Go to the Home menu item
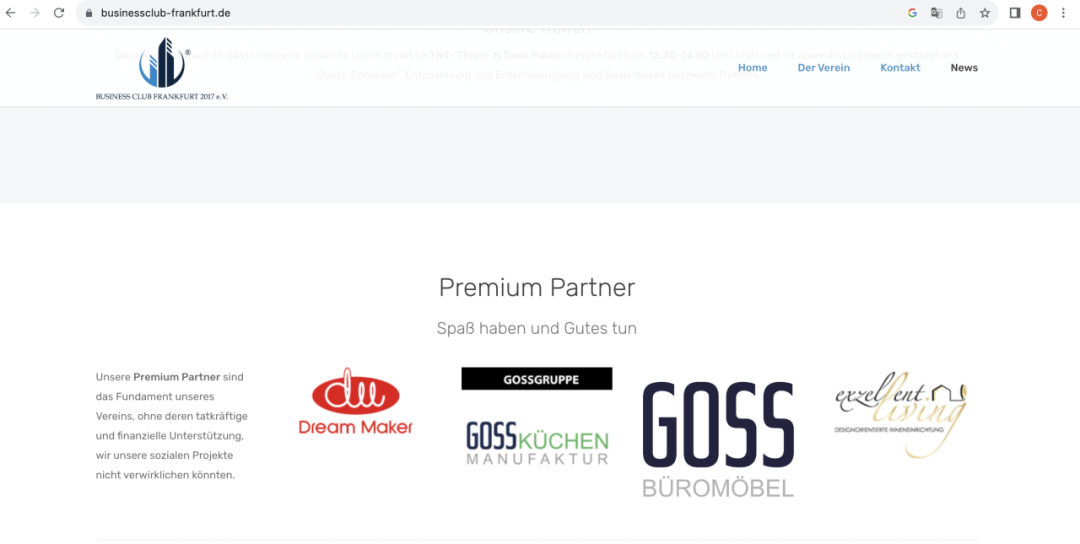This screenshot has height=544, width=1080. [752, 67]
